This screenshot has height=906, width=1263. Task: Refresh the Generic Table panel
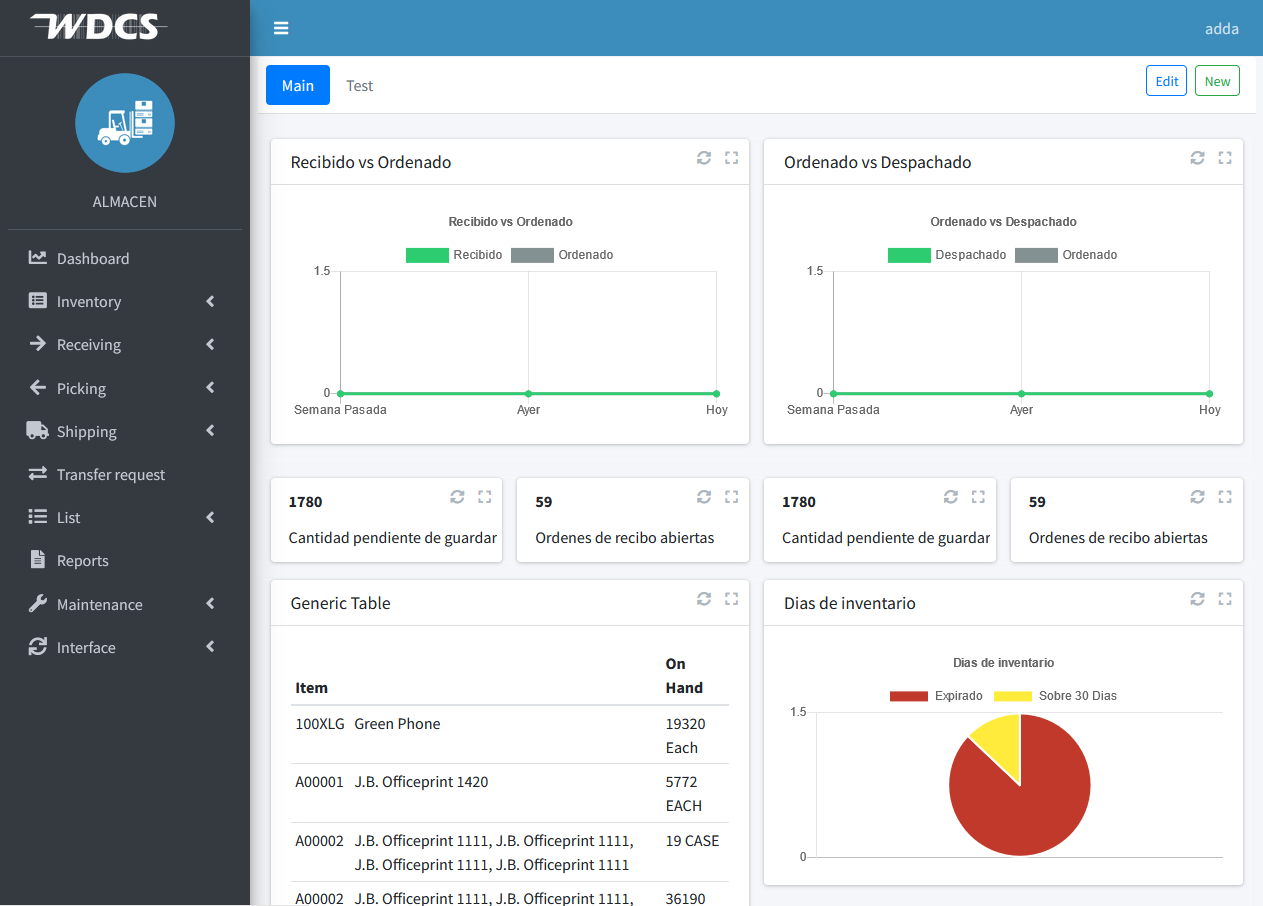pos(704,599)
